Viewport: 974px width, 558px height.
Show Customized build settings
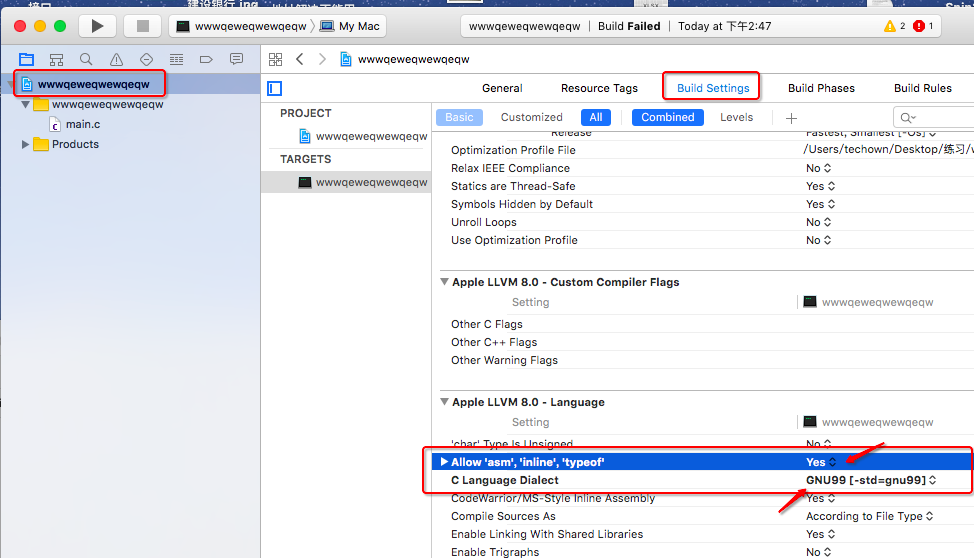[532, 117]
